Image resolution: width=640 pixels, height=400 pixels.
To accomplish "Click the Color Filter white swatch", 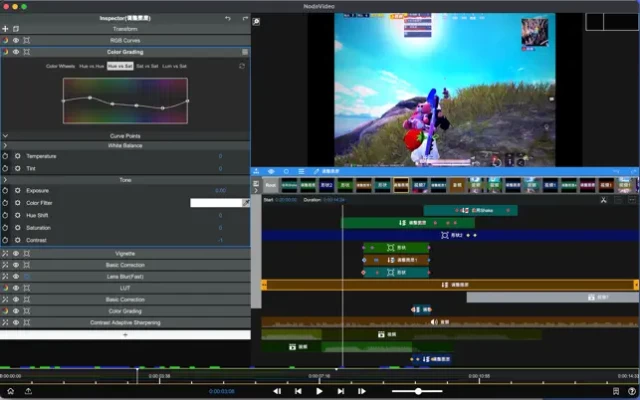I will 215,203.
